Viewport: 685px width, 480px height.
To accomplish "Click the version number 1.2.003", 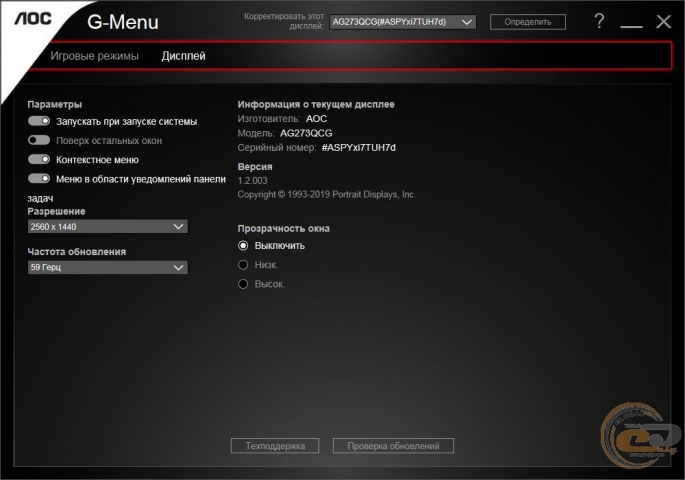I will pyautogui.click(x=253, y=180).
